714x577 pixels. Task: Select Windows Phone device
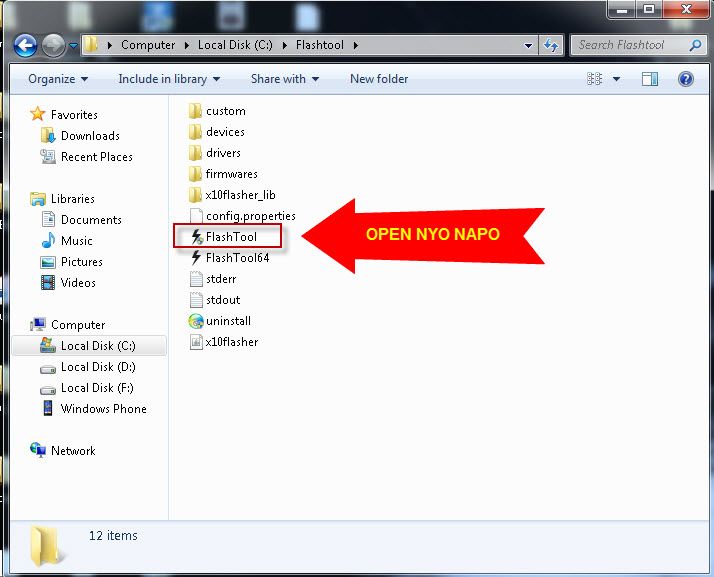(103, 408)
